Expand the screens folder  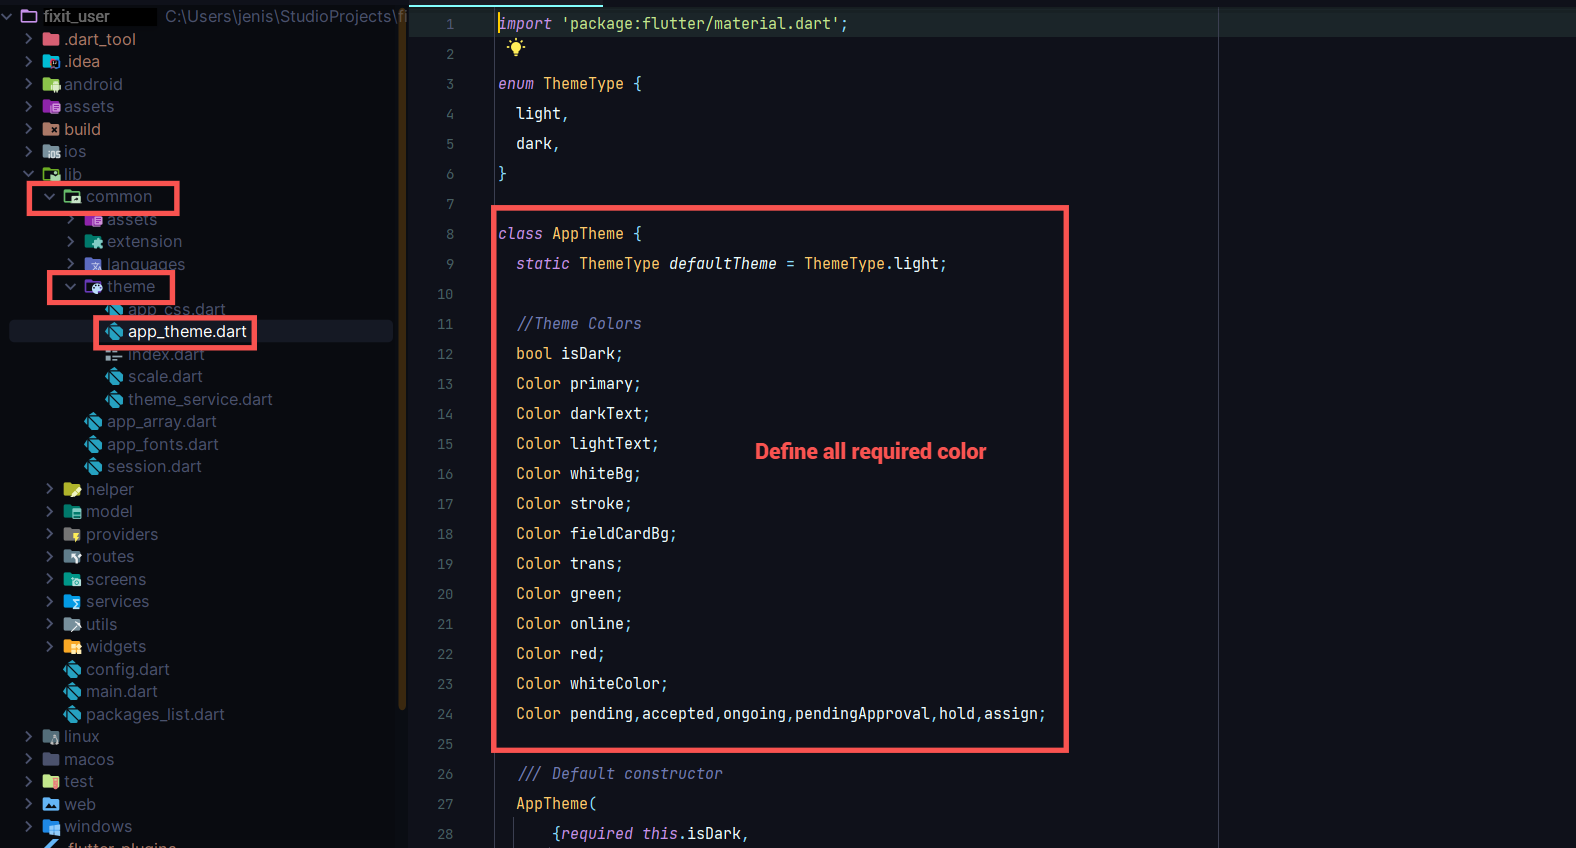[49, 580]
